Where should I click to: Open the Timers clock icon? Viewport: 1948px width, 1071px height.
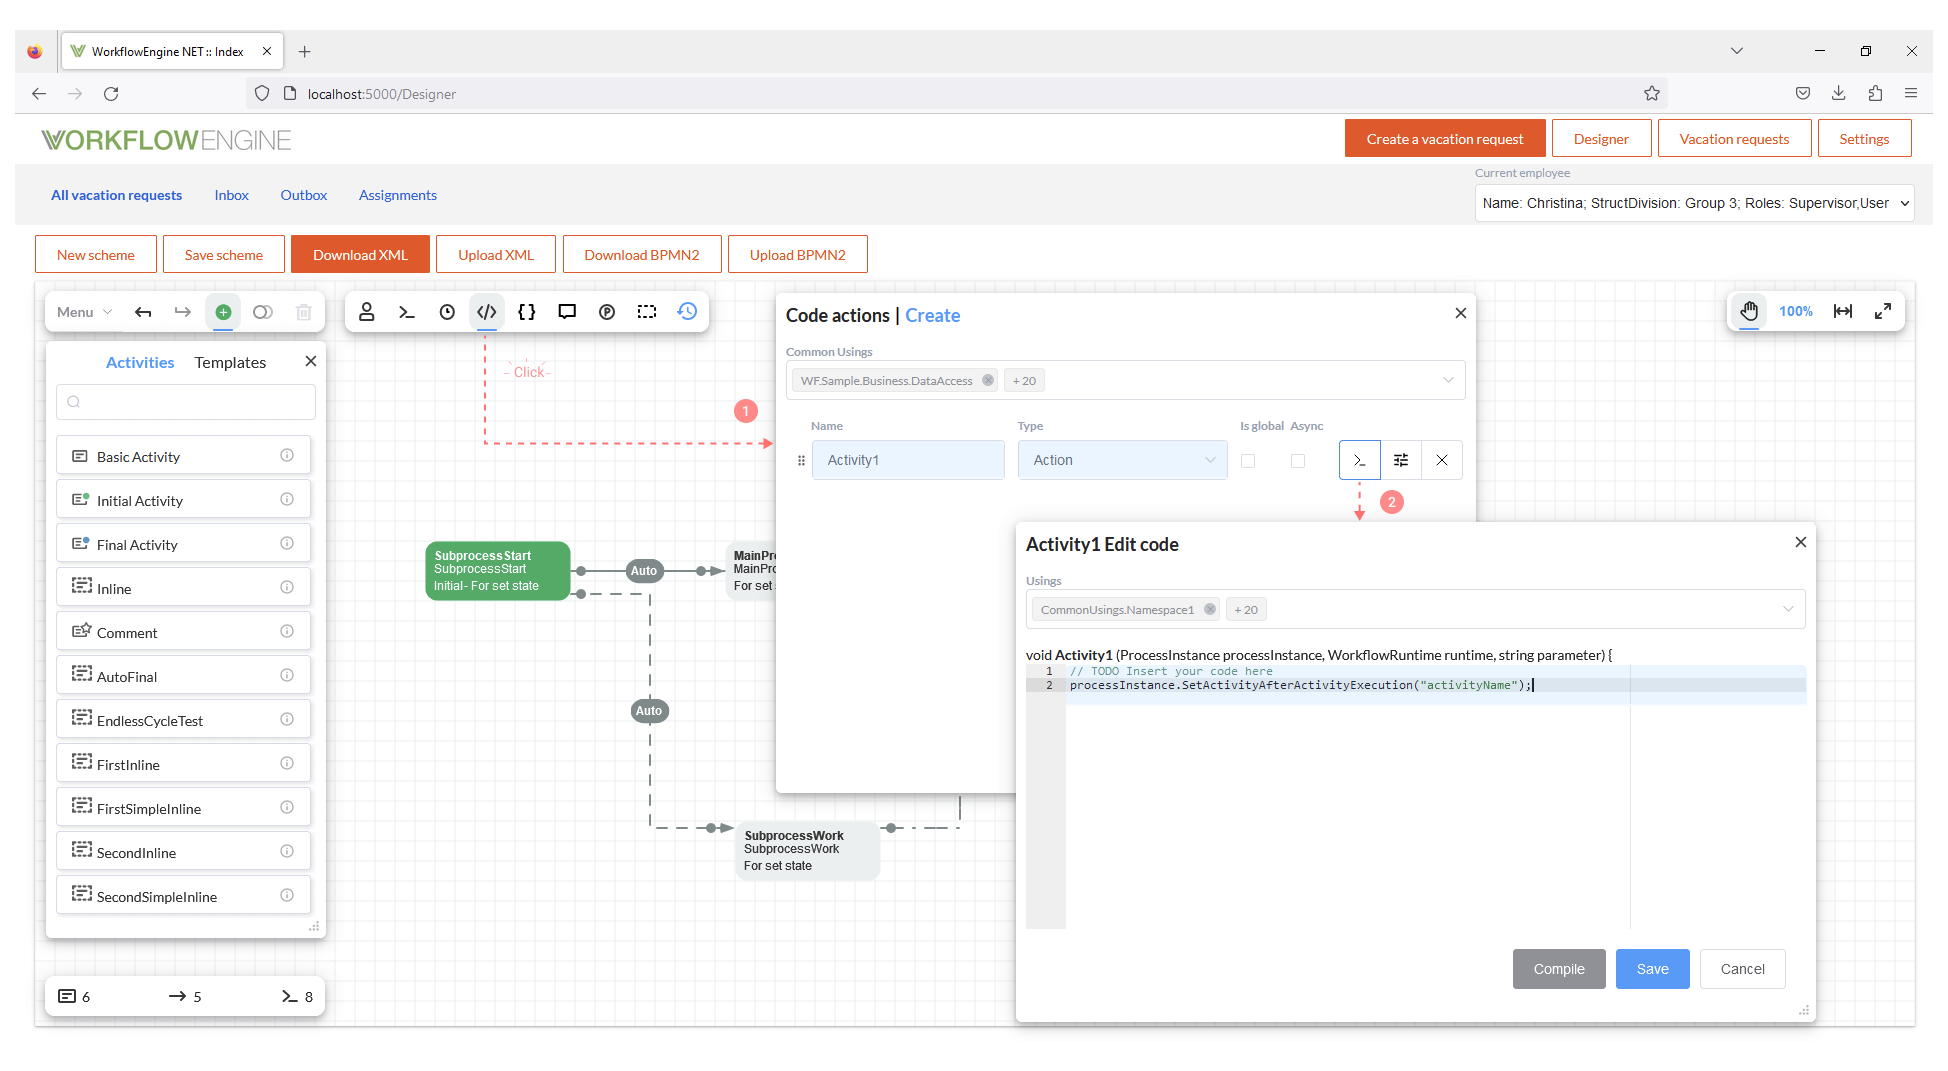447,312
